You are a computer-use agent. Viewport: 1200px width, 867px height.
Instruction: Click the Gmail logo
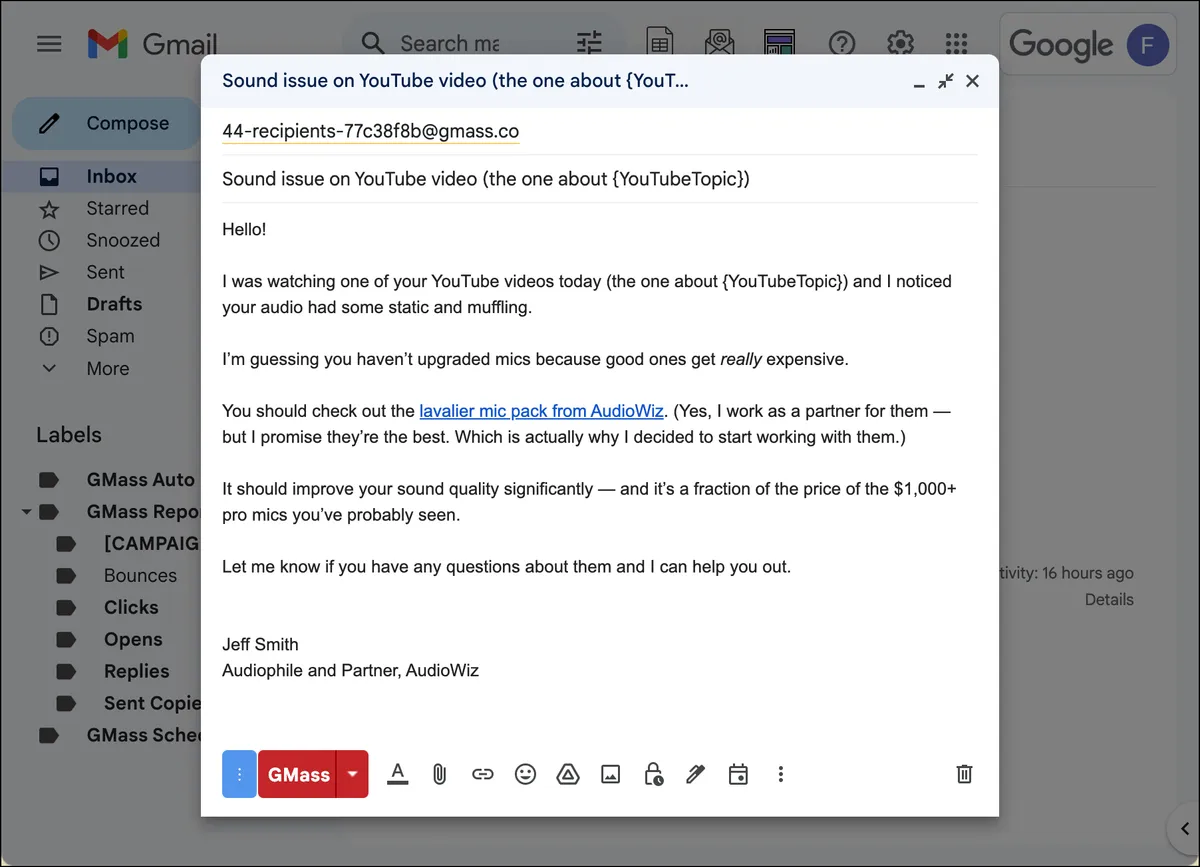click(x=152, y=44)
